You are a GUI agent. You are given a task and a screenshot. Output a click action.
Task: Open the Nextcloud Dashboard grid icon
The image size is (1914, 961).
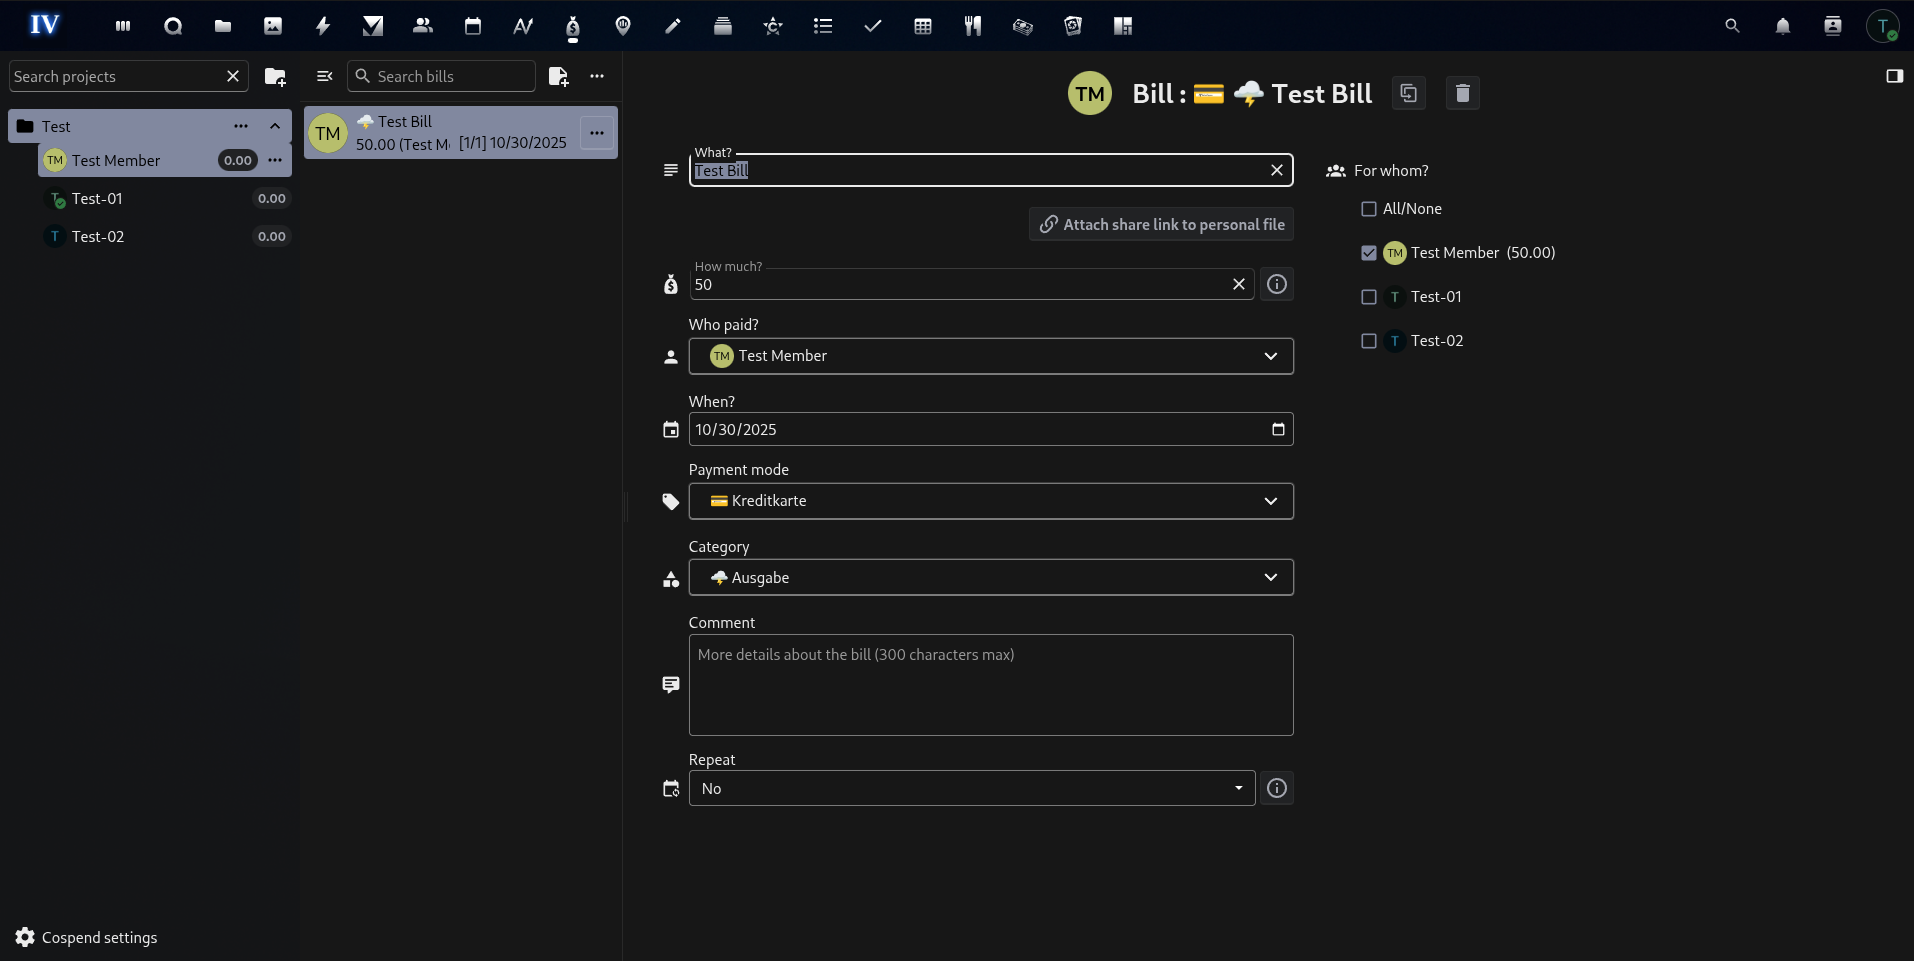click(x=123, y=26)
